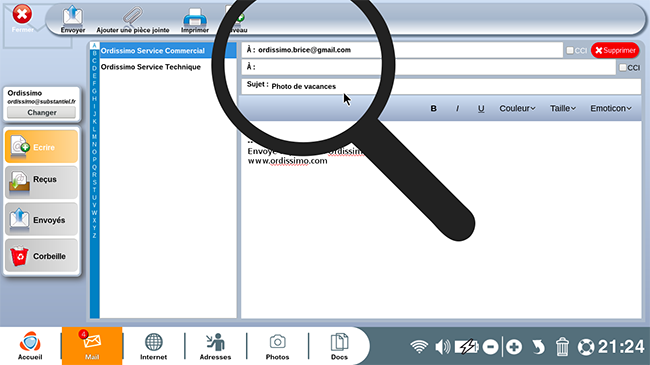Click the empty second À recipient field
This screenshot has width=650, height=365.
point(429,67)
